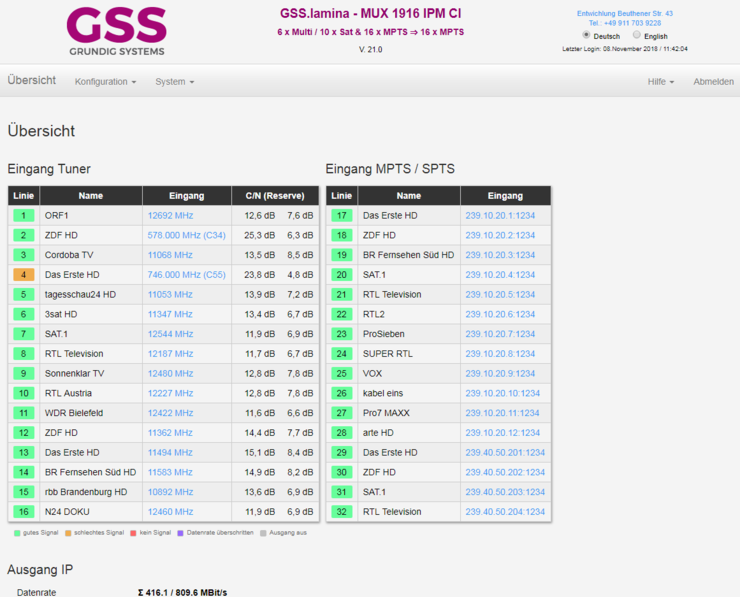
Task: Click line 9 badge for Sonnenklar TV
Action: point(23,374)
